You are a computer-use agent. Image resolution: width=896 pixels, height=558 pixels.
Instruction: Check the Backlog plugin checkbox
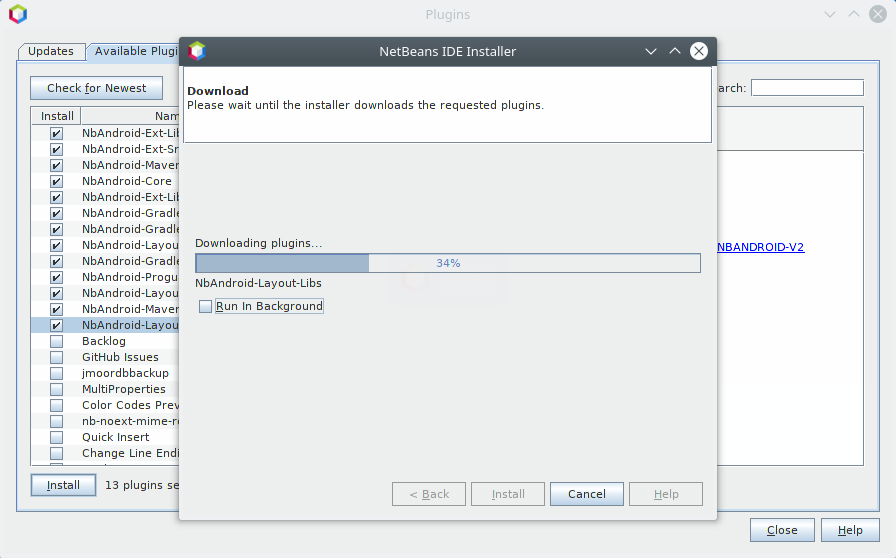point(57,341)
